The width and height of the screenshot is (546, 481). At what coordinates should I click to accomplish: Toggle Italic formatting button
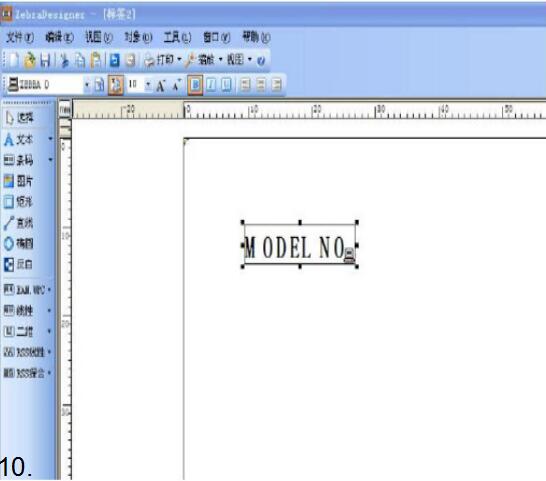[x=211, y=85]
